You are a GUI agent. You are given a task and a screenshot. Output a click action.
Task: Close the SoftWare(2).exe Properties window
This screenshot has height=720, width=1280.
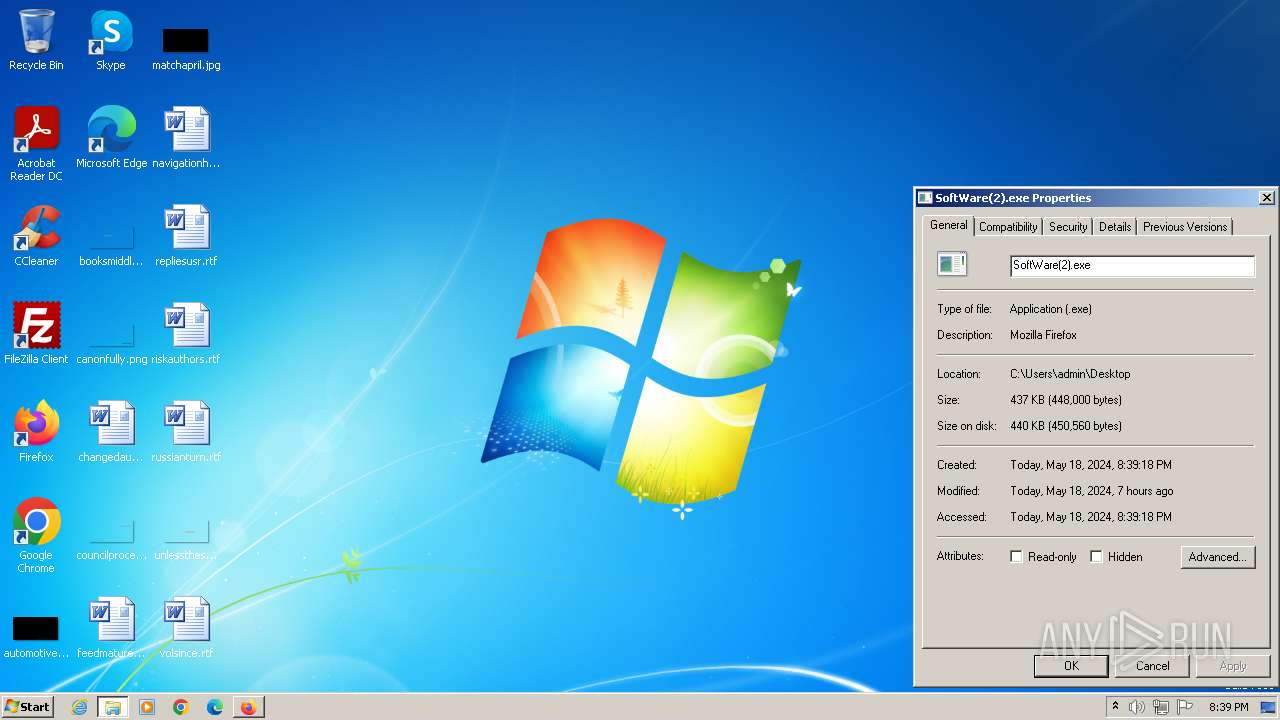pos(1266,198)
